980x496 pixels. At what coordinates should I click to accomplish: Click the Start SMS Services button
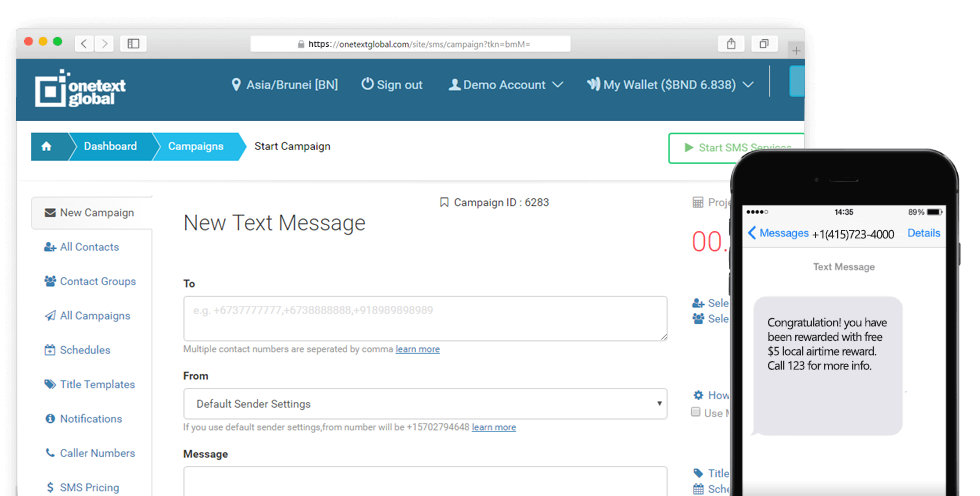point(736,148)
